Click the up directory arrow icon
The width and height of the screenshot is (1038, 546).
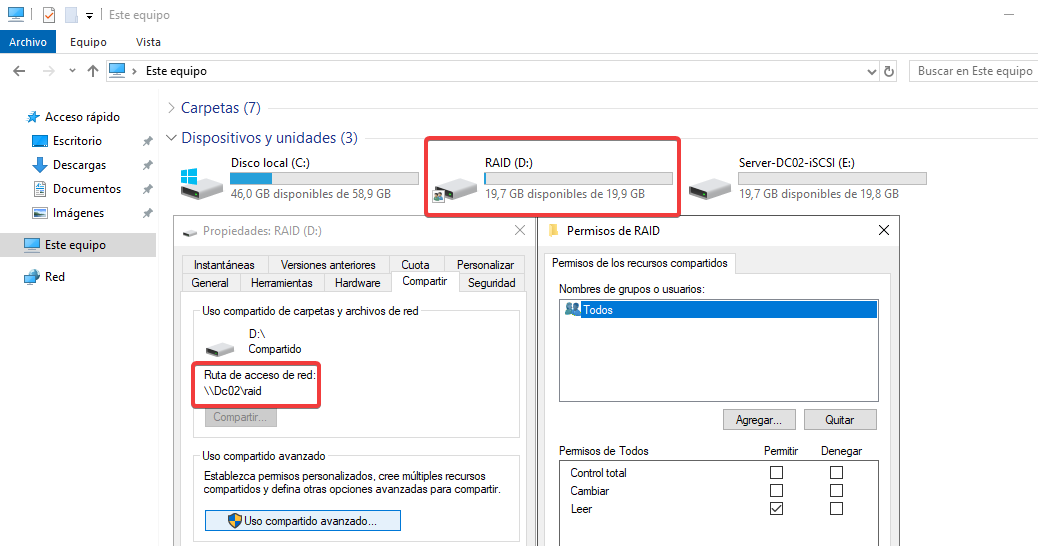coord(93,71)
